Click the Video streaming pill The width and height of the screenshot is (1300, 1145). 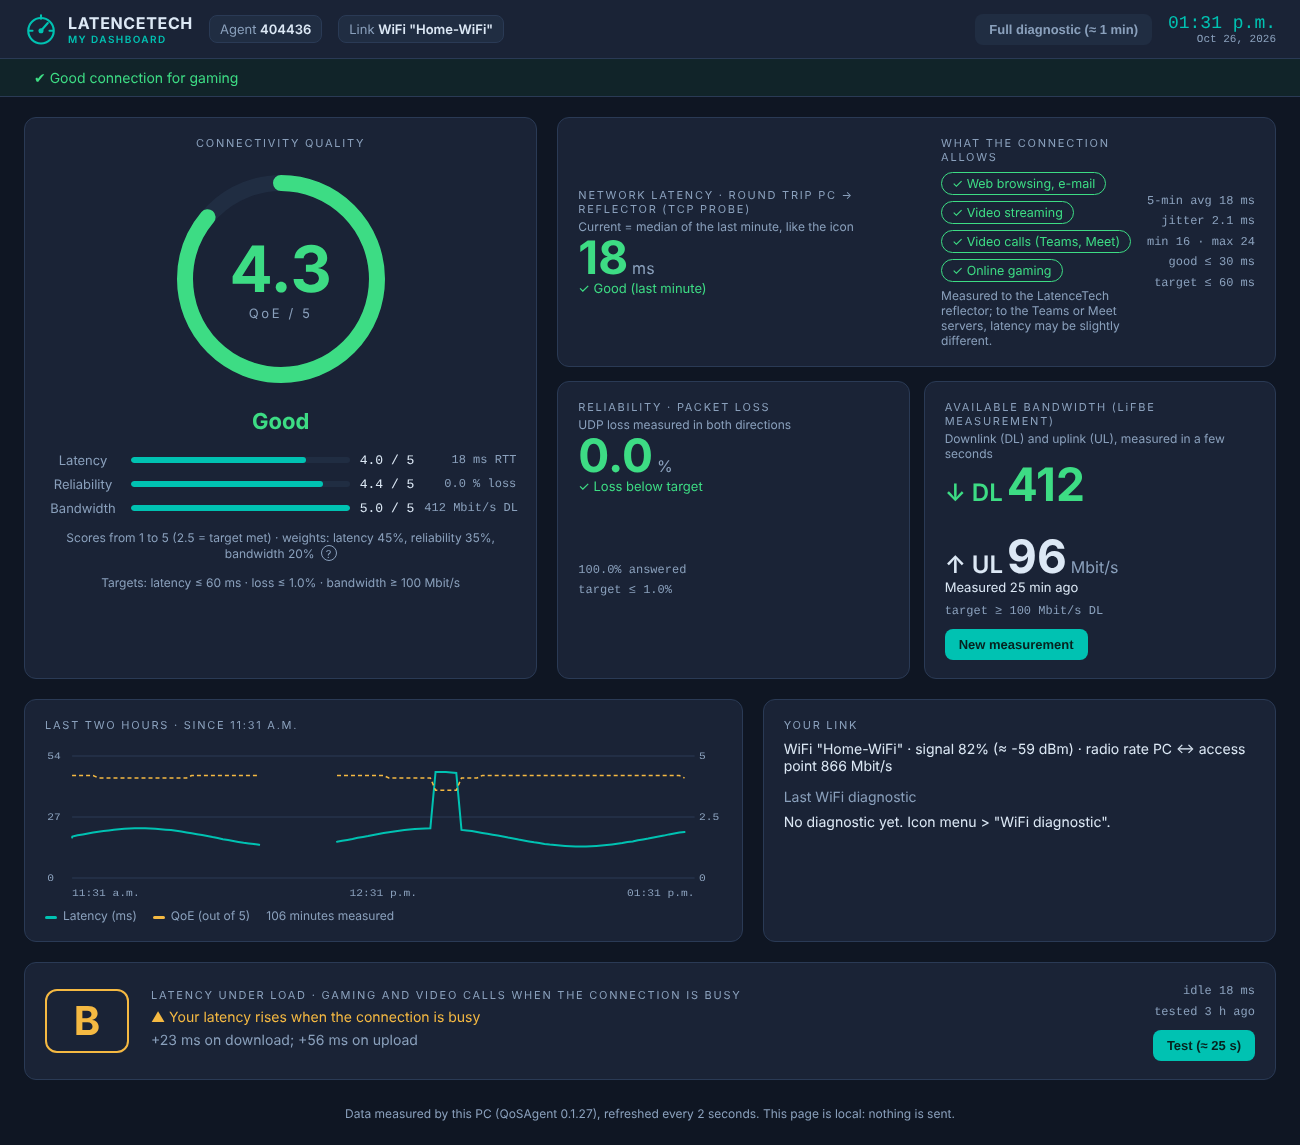(x=1007, y=213)
